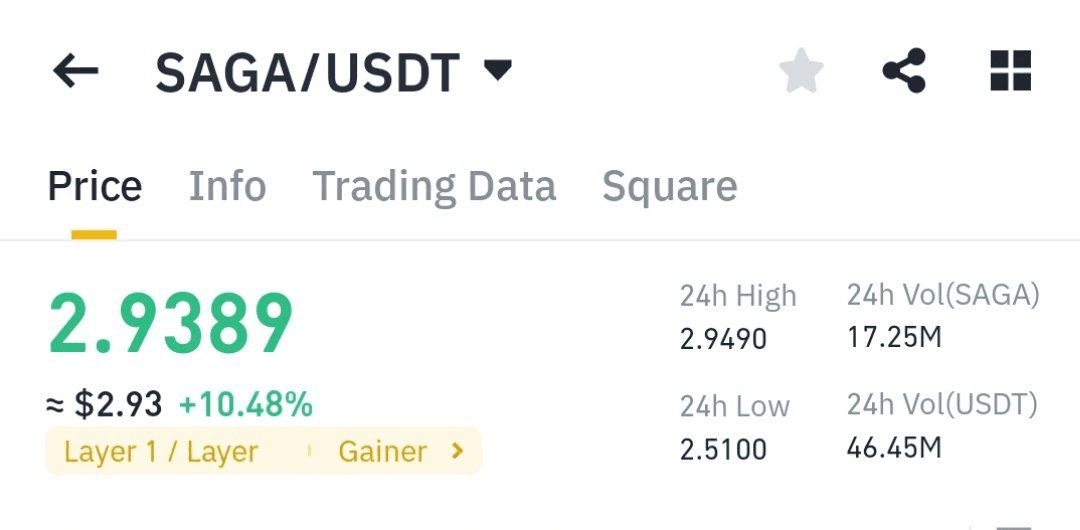1080x530 pixels.
Task: Go back using the left arrow
Action: 76,71
